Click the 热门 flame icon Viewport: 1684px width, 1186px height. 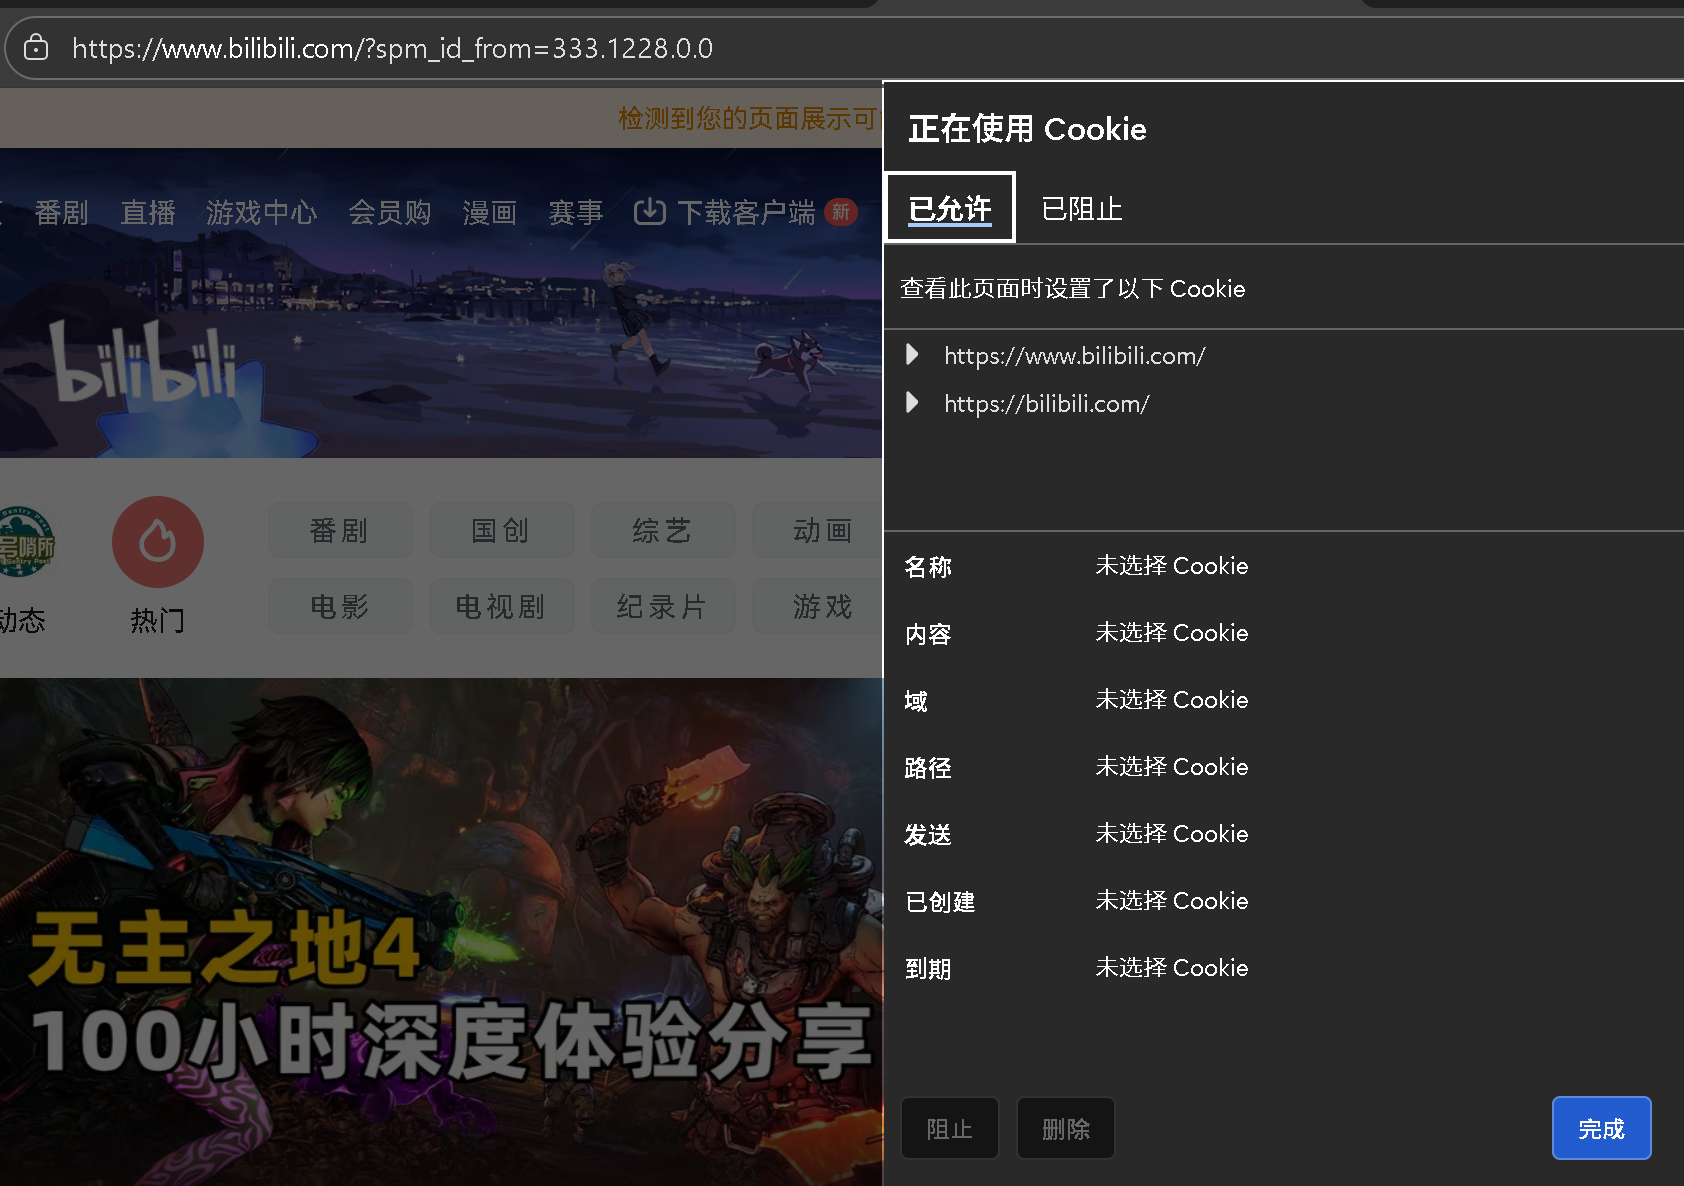(x=158, y=542)
